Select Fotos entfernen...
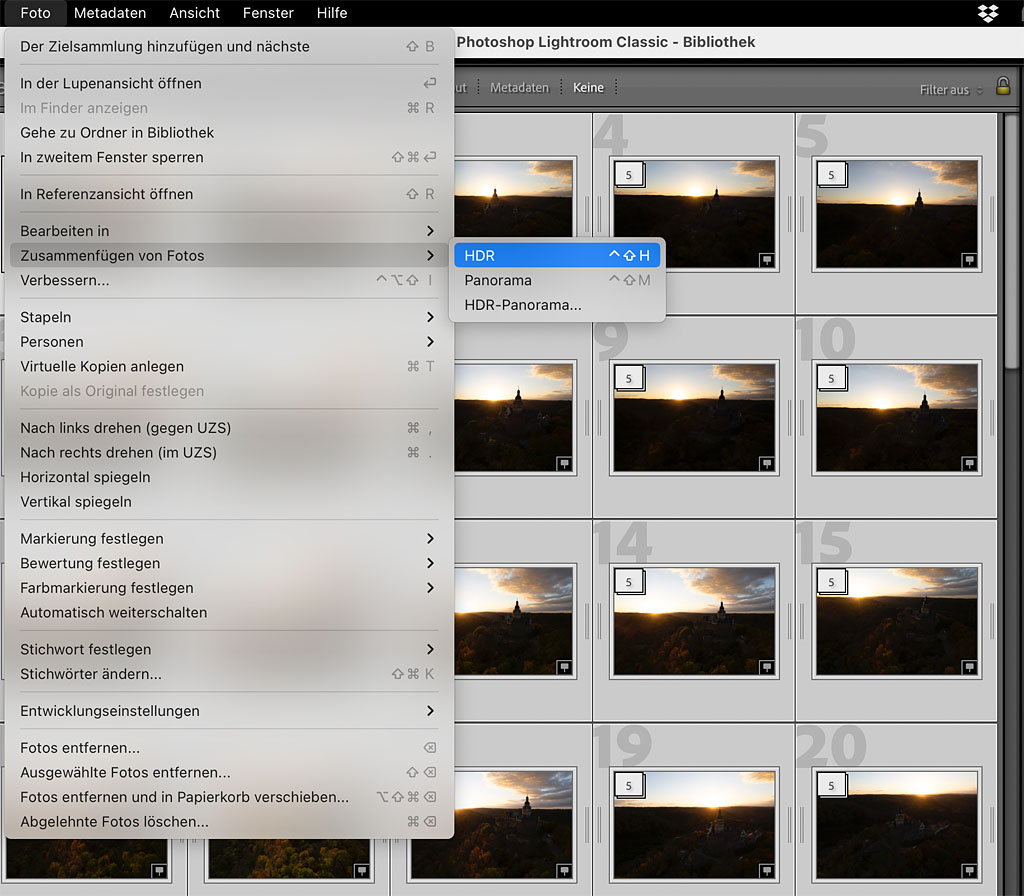Viewport: 1024px width, 896px height. click(x=229, y=748)
